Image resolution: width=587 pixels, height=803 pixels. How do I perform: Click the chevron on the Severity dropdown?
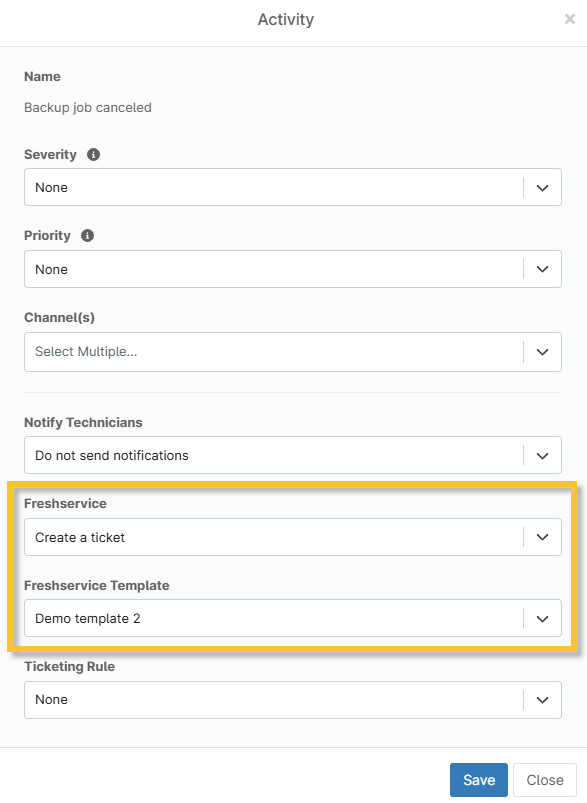click(543, 186)
